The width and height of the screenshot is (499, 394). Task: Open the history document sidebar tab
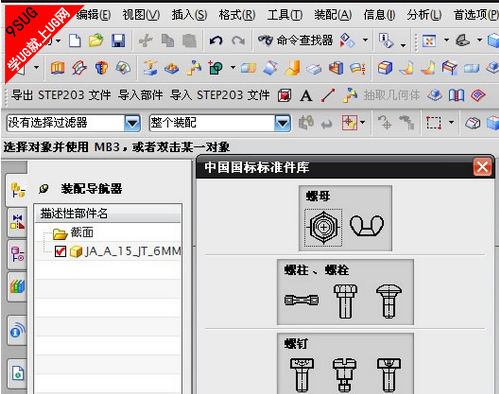[17, 373]
